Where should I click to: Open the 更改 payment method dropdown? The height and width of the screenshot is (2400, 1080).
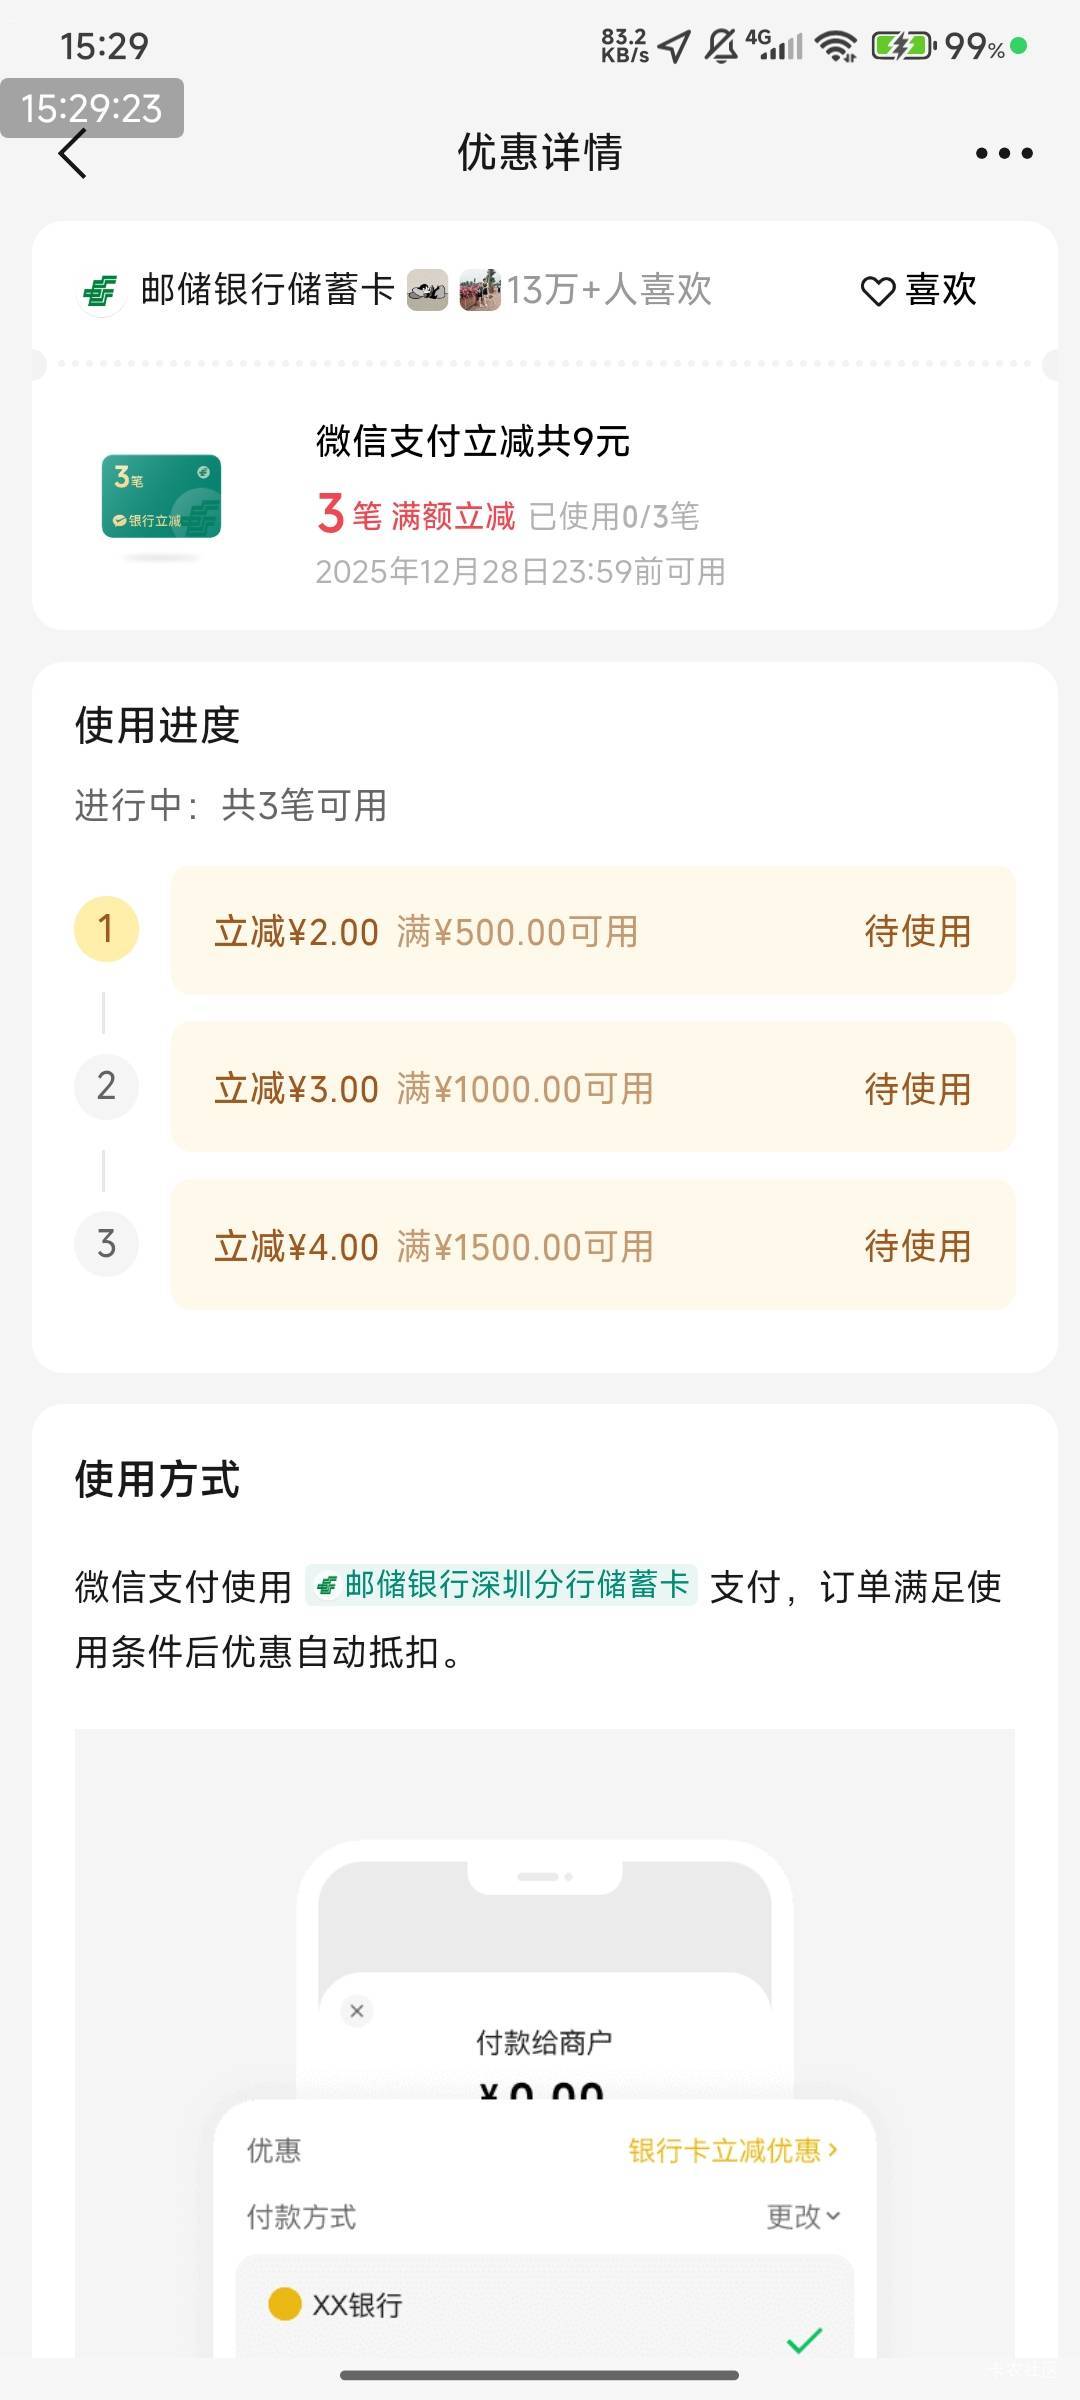tap(803, 2216)
